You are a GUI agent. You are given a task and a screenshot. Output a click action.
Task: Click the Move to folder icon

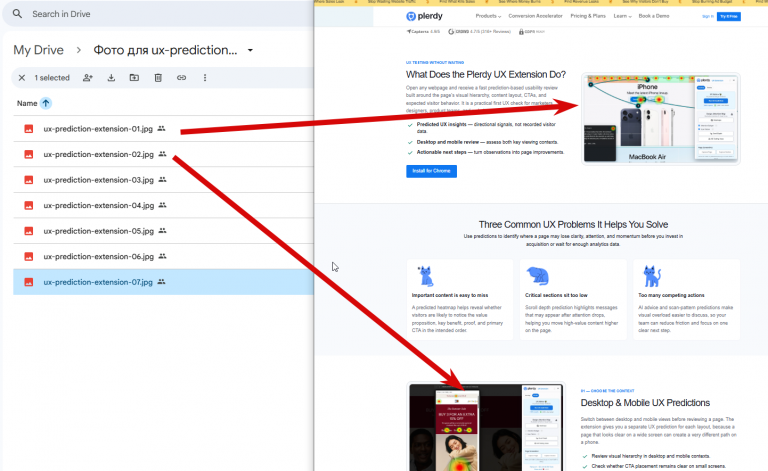click(134, 78)
